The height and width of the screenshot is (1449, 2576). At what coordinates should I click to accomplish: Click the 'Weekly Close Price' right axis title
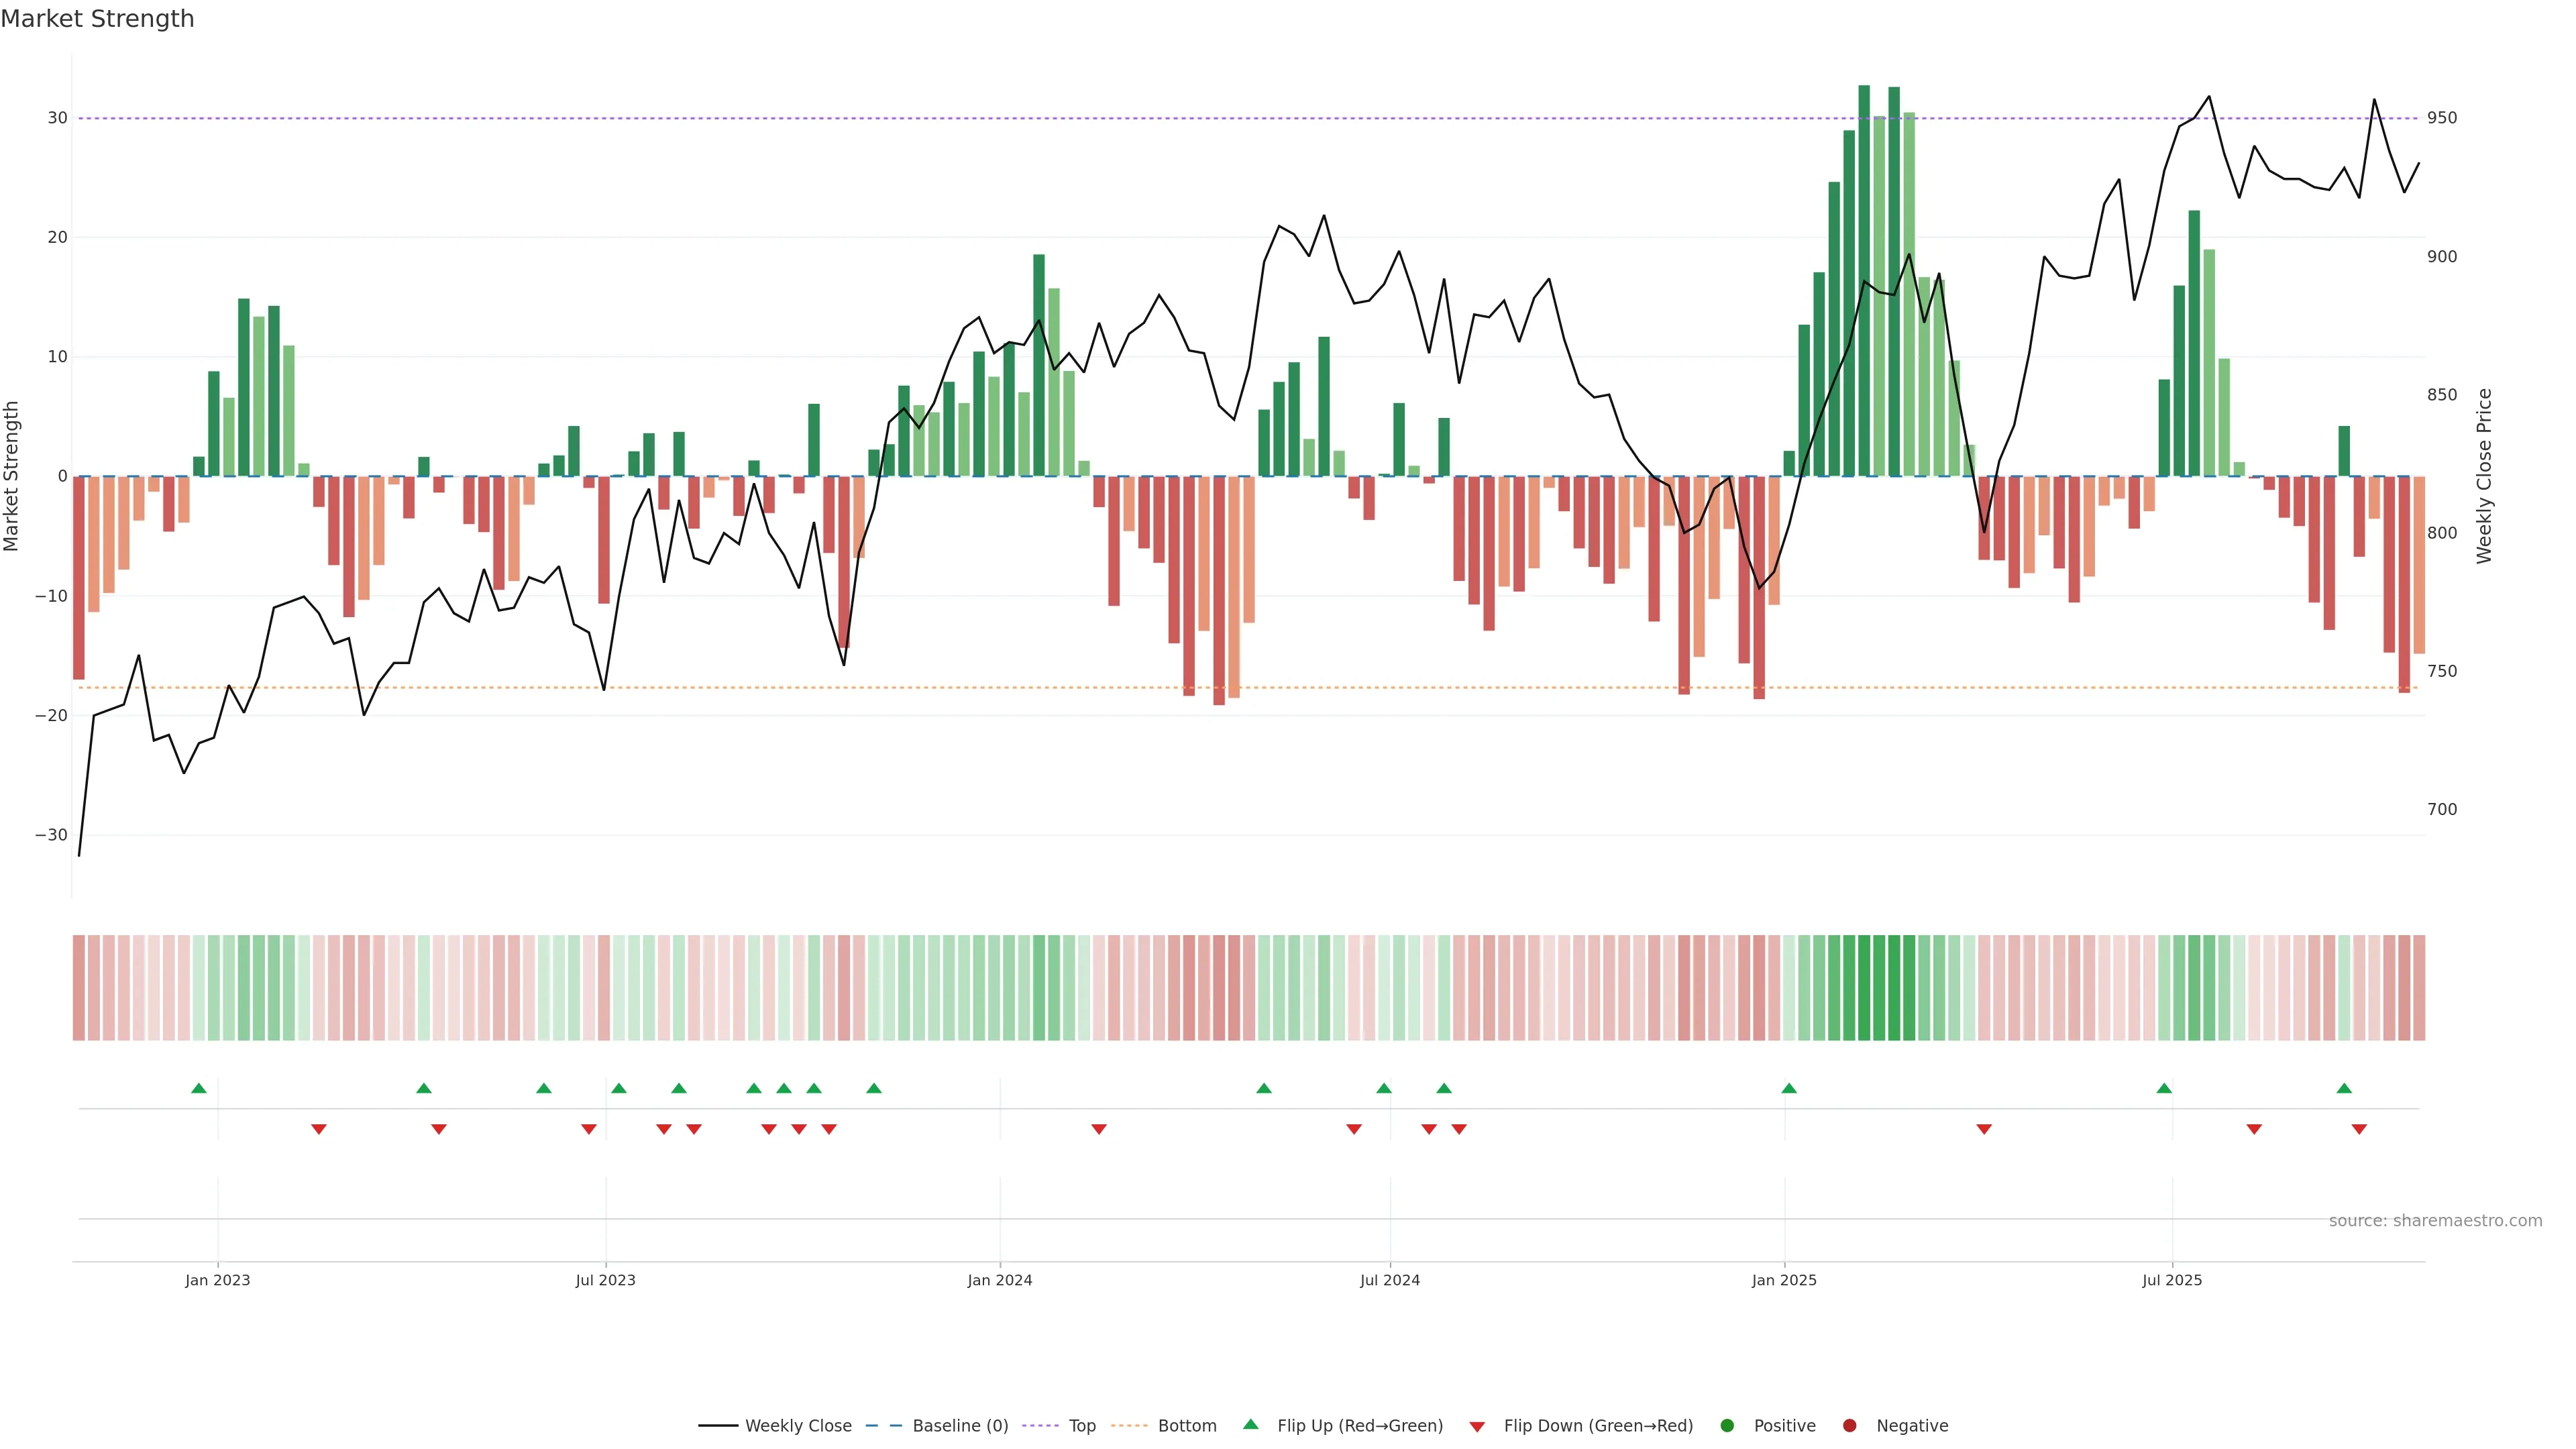tap(2484, 476)
